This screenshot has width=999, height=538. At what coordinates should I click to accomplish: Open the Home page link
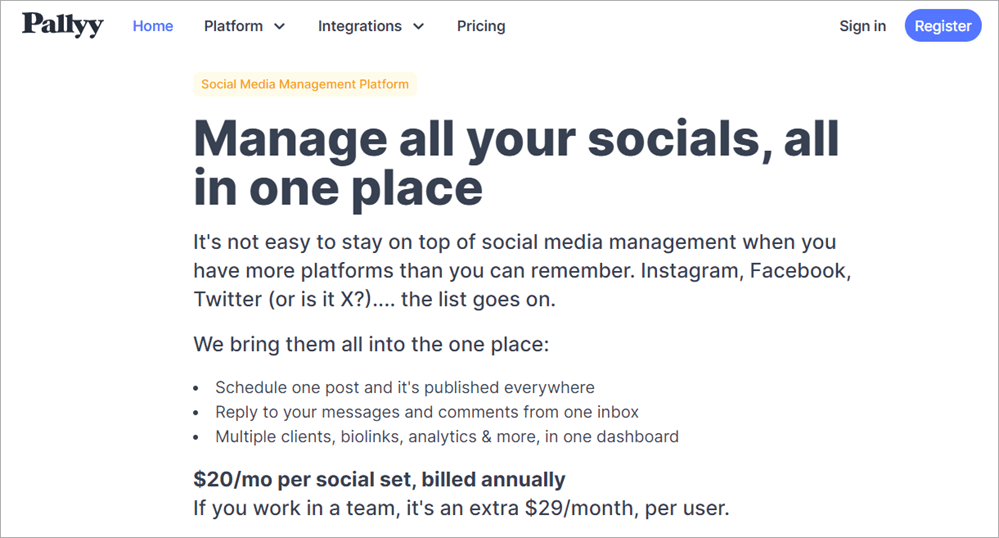(153, 26)
